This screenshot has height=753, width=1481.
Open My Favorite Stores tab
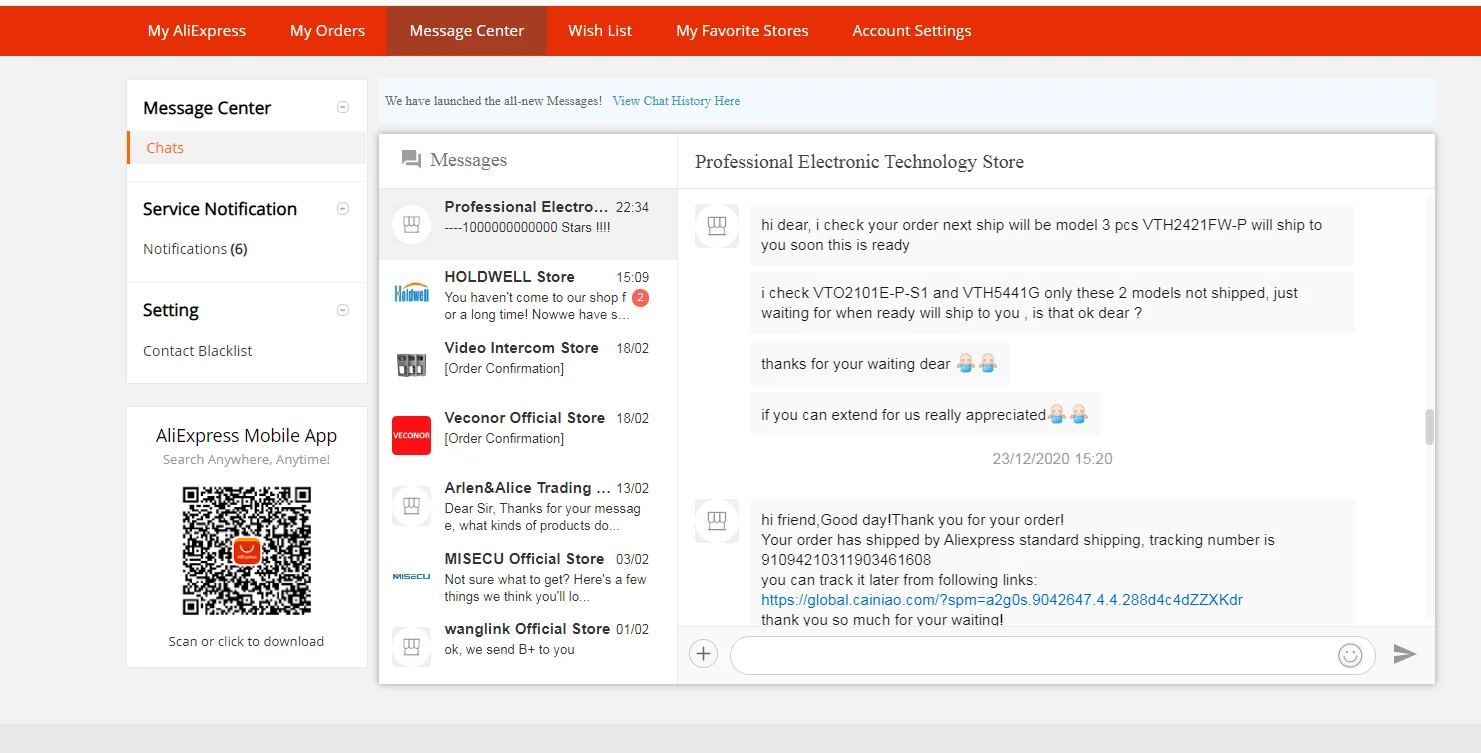742,31
